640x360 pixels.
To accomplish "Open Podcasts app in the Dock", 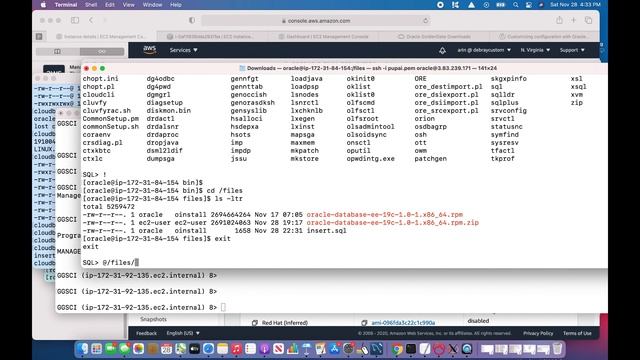I will tap(264, 349).
